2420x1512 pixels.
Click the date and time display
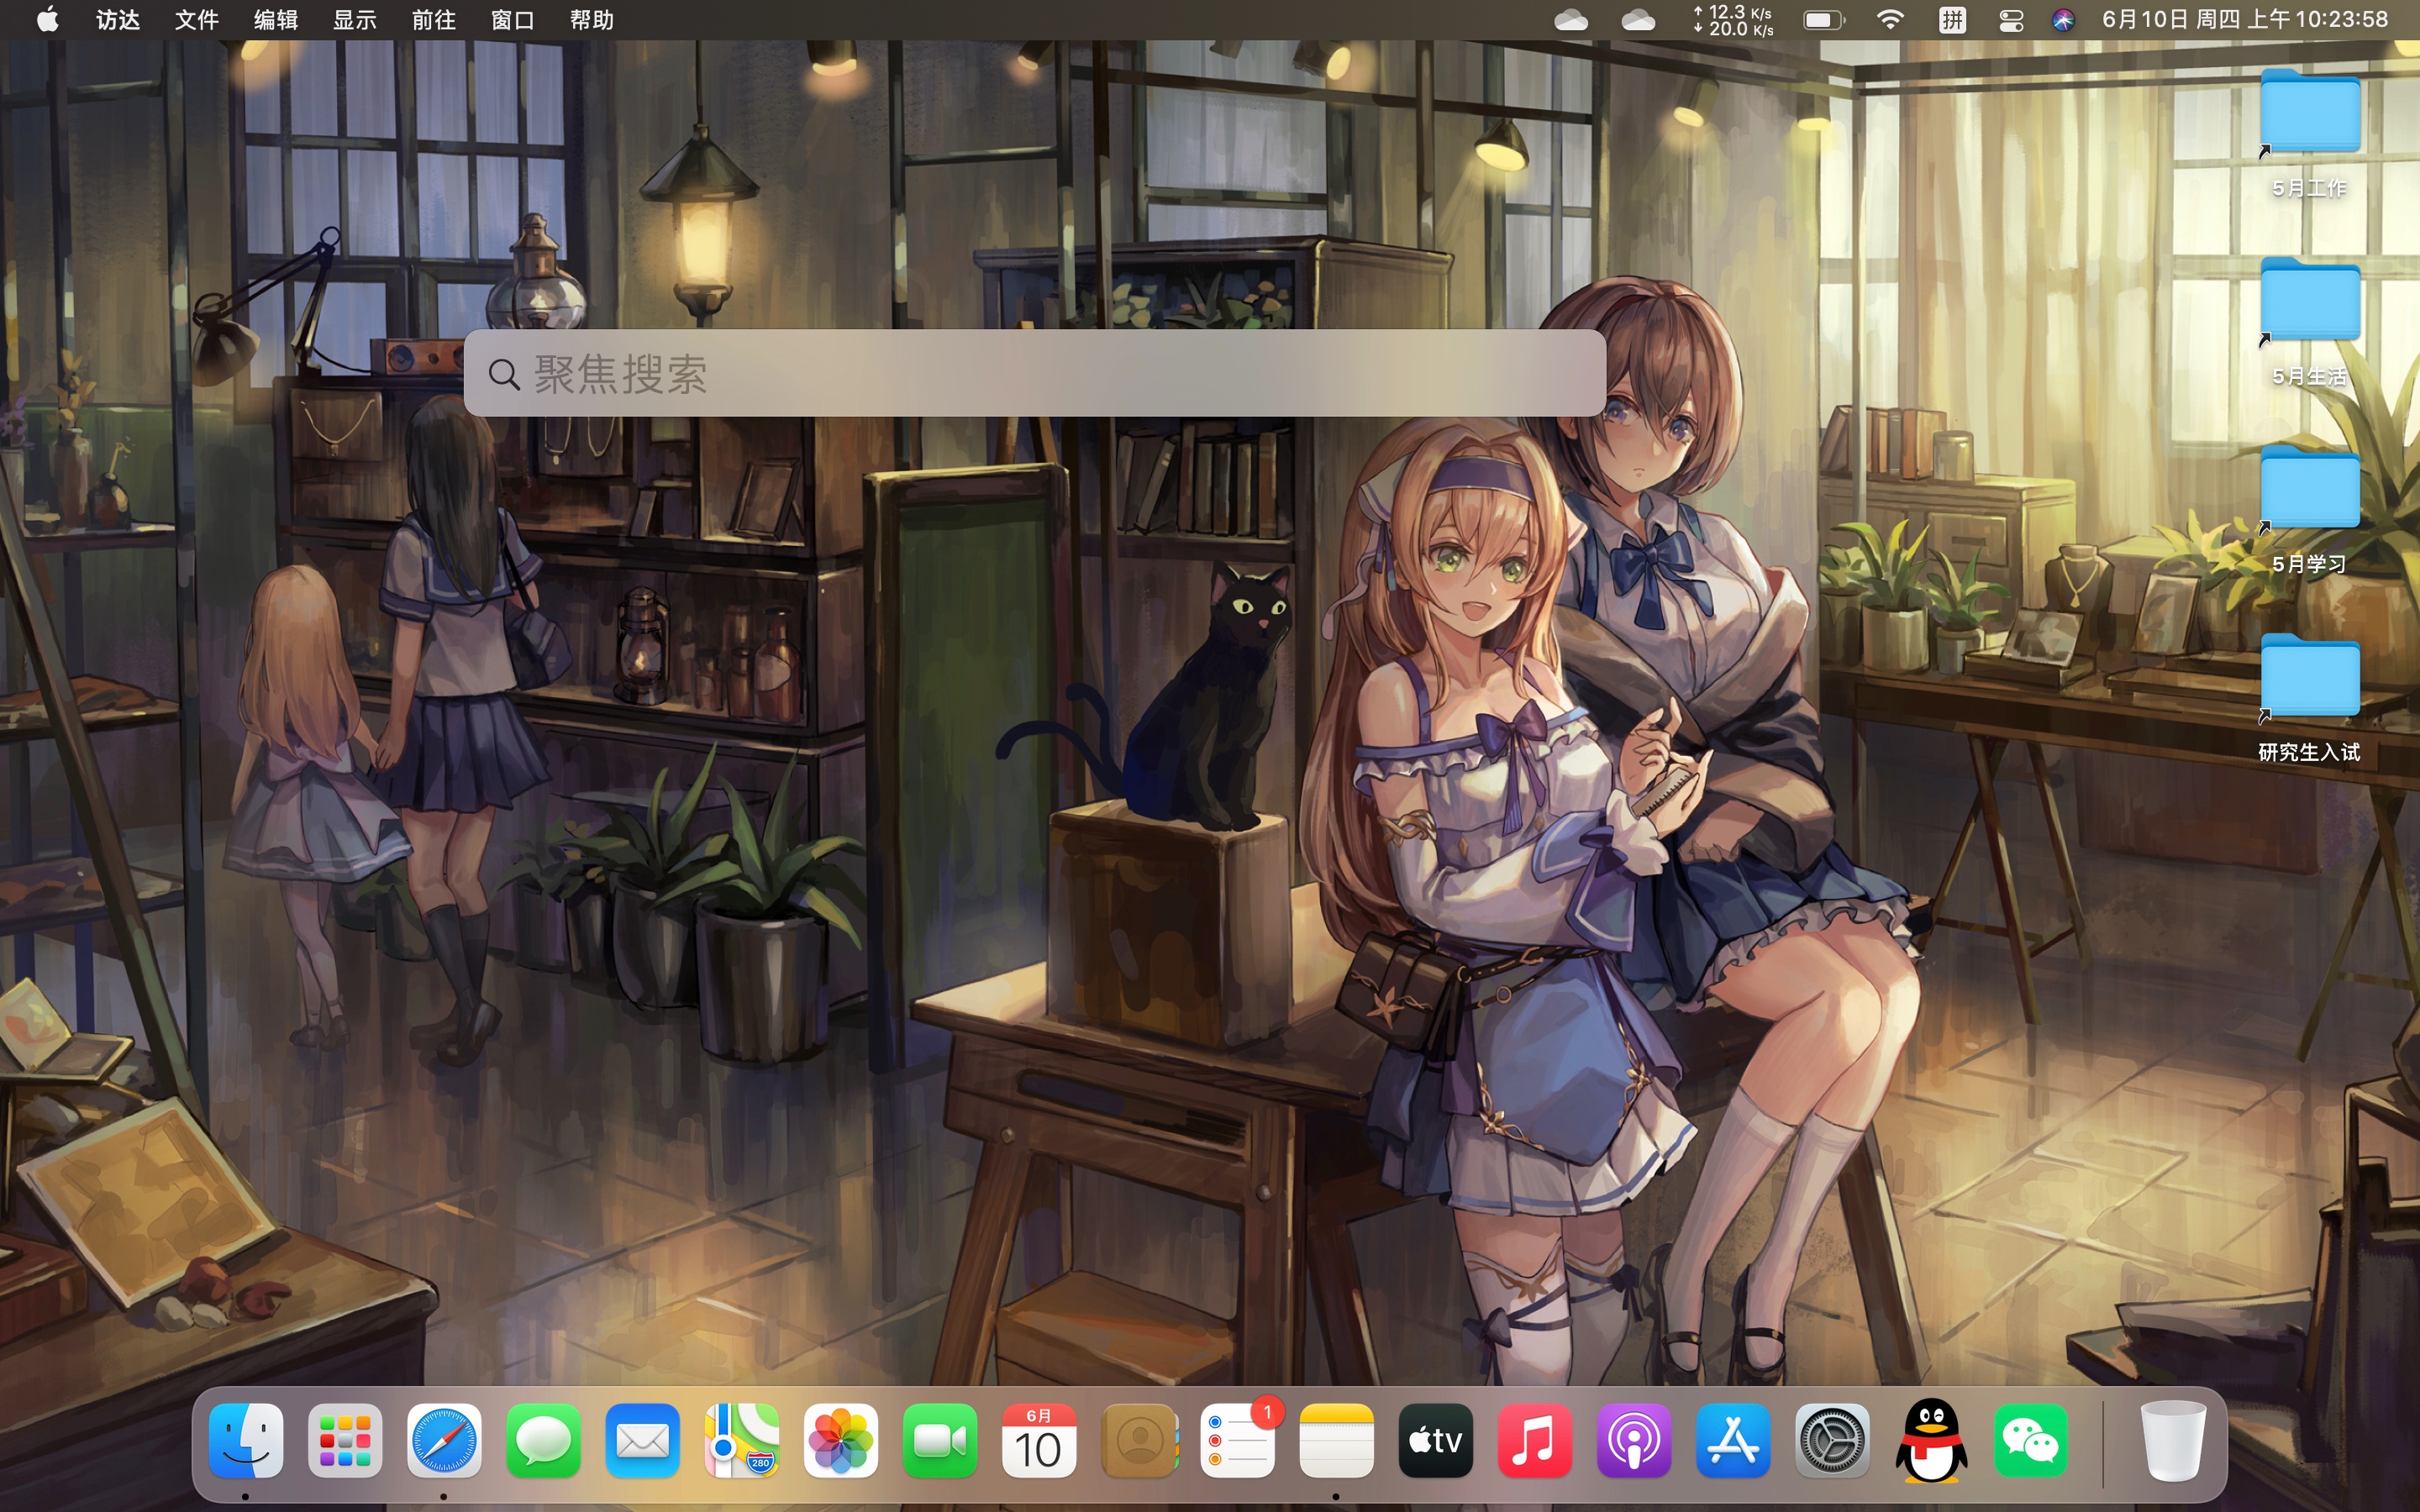pos(2244,20)
